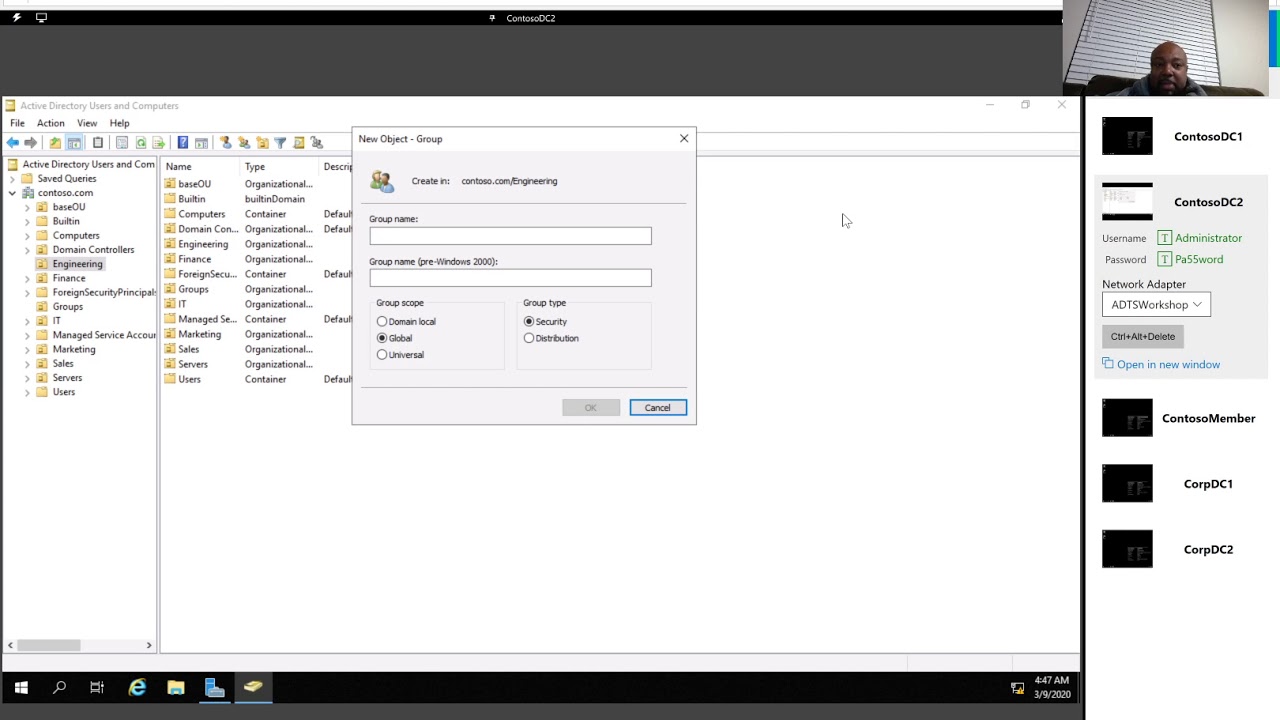
Task: Open the Network Adapter ADTSWorkshop dropdown
Action: pyautogui.click(x=1156, y=305)
